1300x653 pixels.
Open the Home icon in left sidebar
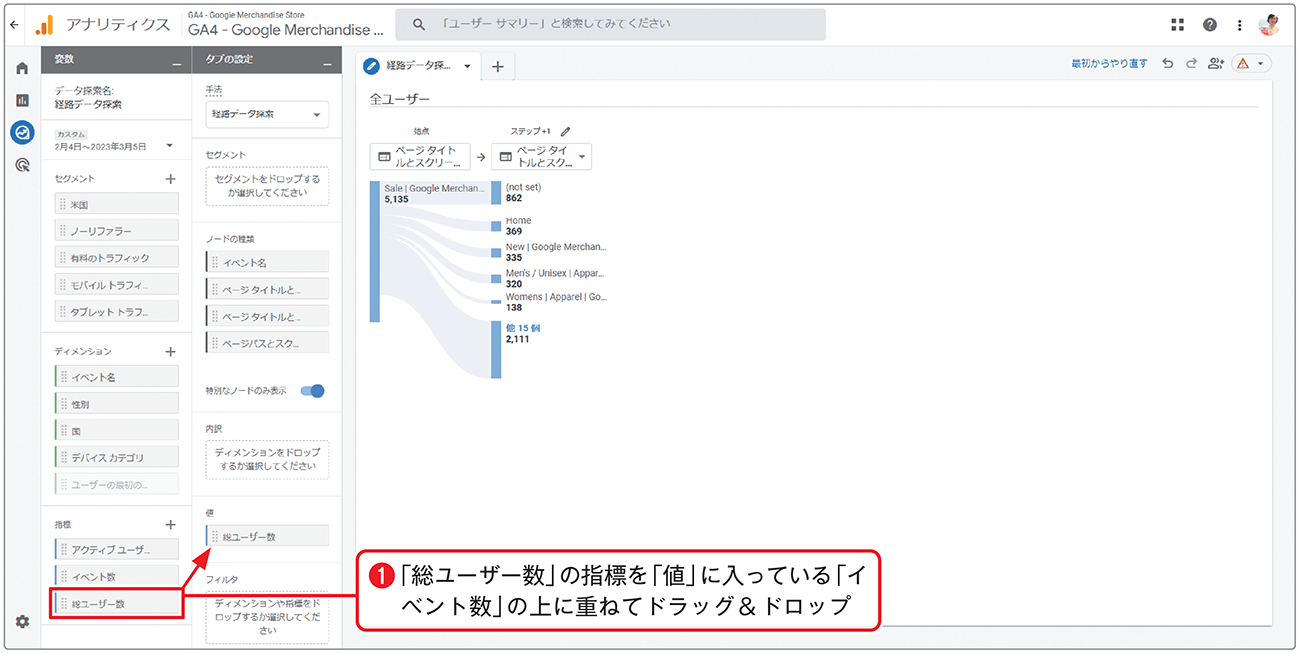[x=22, y=69]
